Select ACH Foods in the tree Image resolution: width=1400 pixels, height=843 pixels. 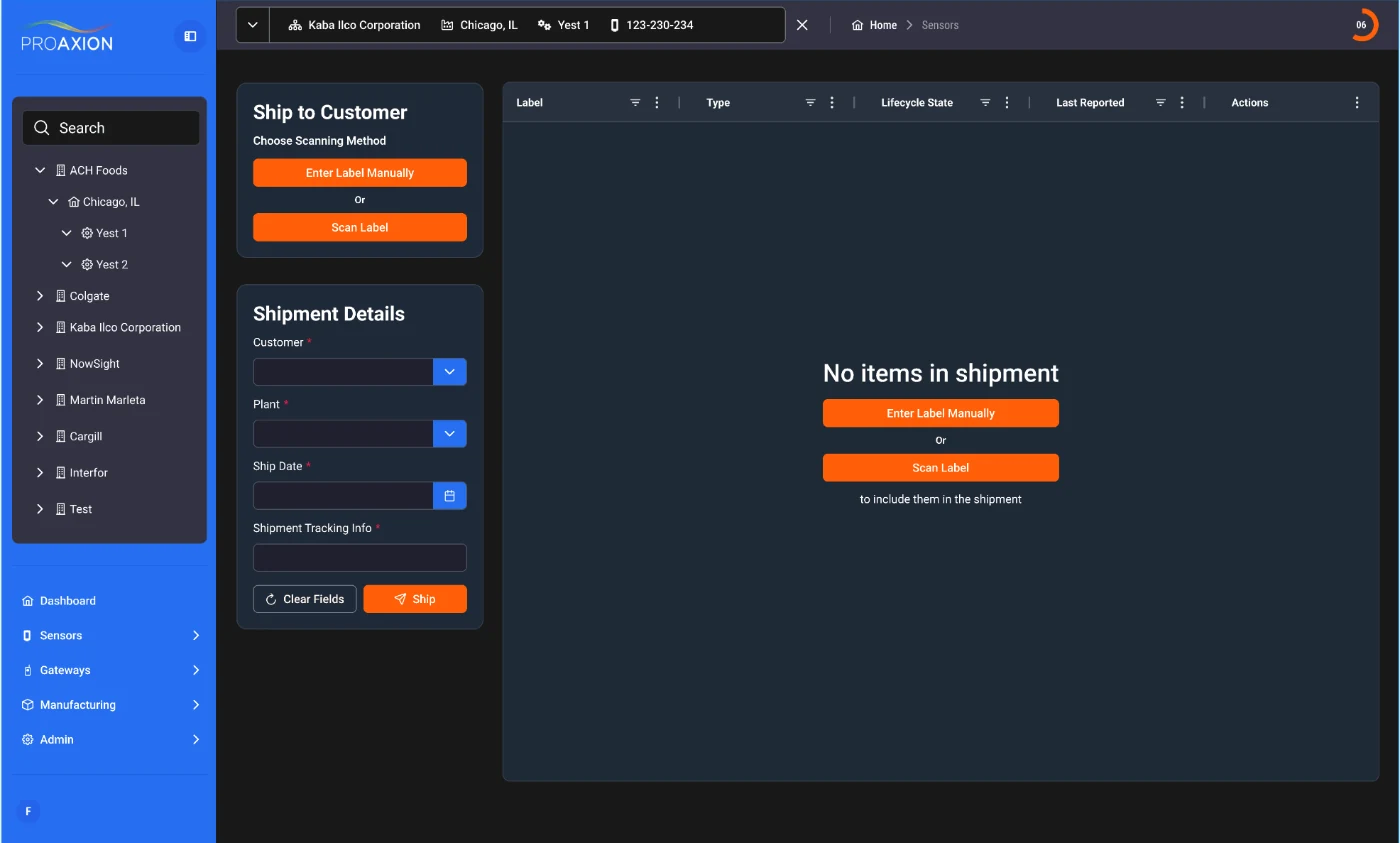[92, 170]
